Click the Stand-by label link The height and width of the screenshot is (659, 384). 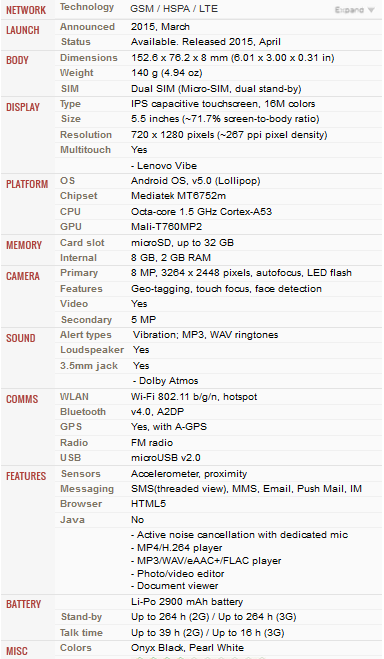82,617
